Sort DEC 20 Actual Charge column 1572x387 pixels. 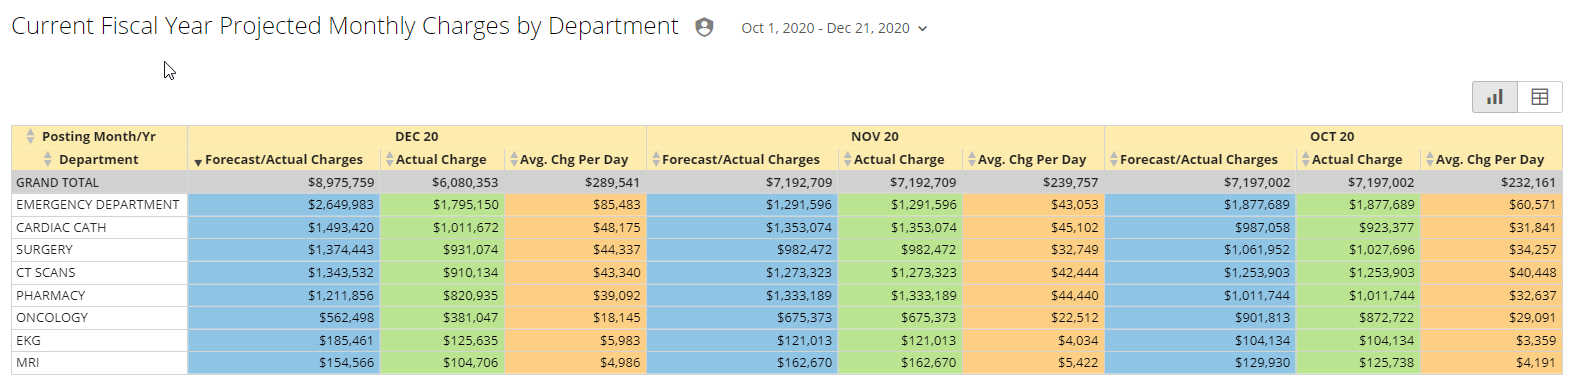389,159
